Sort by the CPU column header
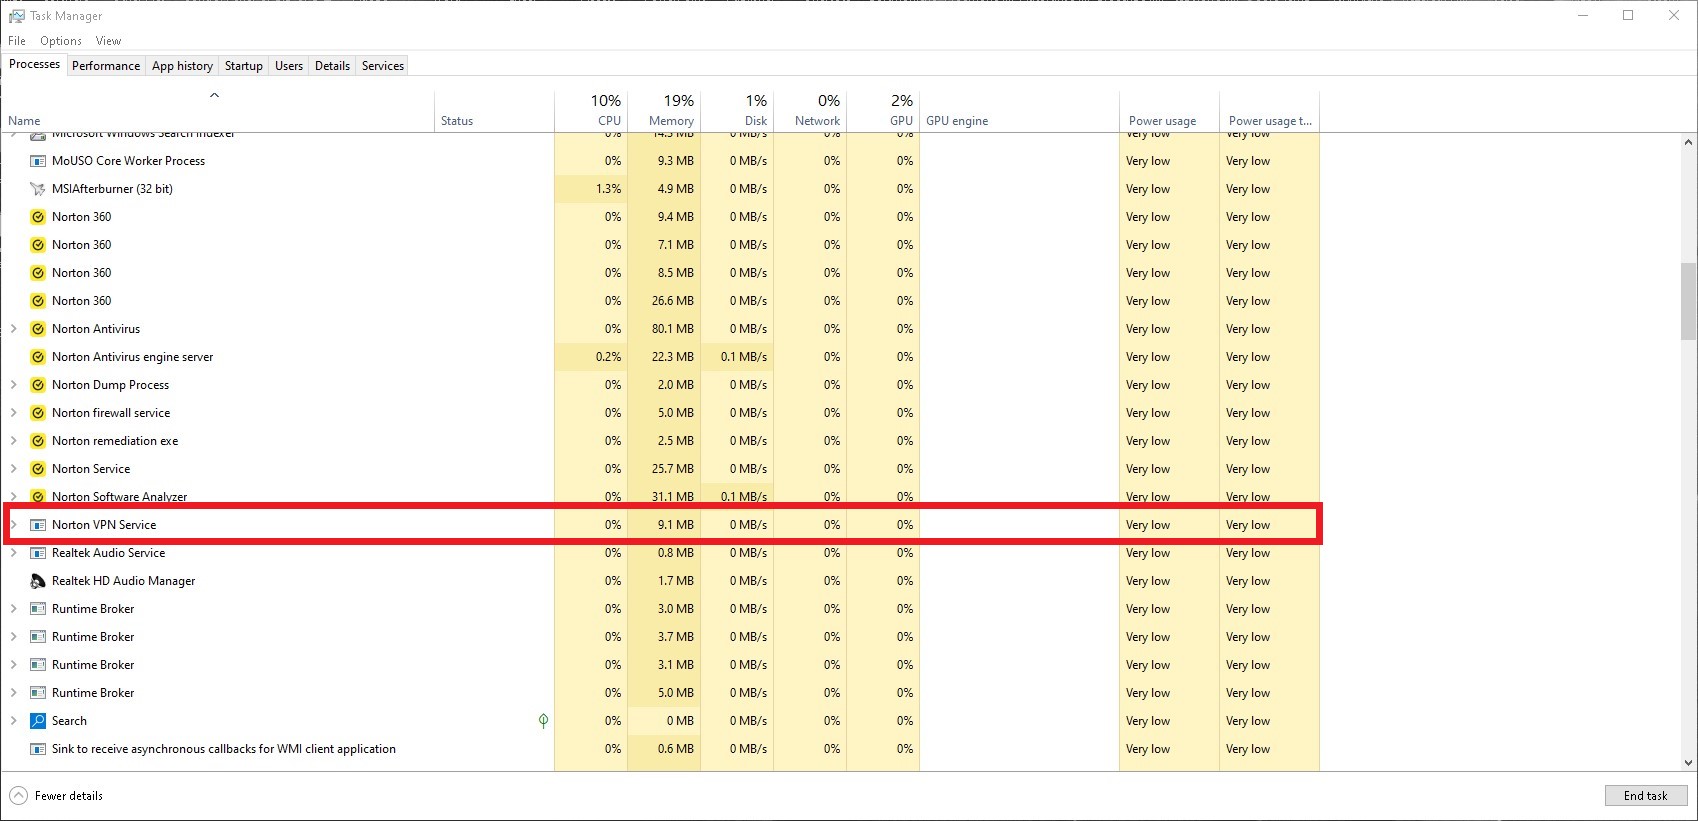1698x821 pixels. tap(591, 111)
